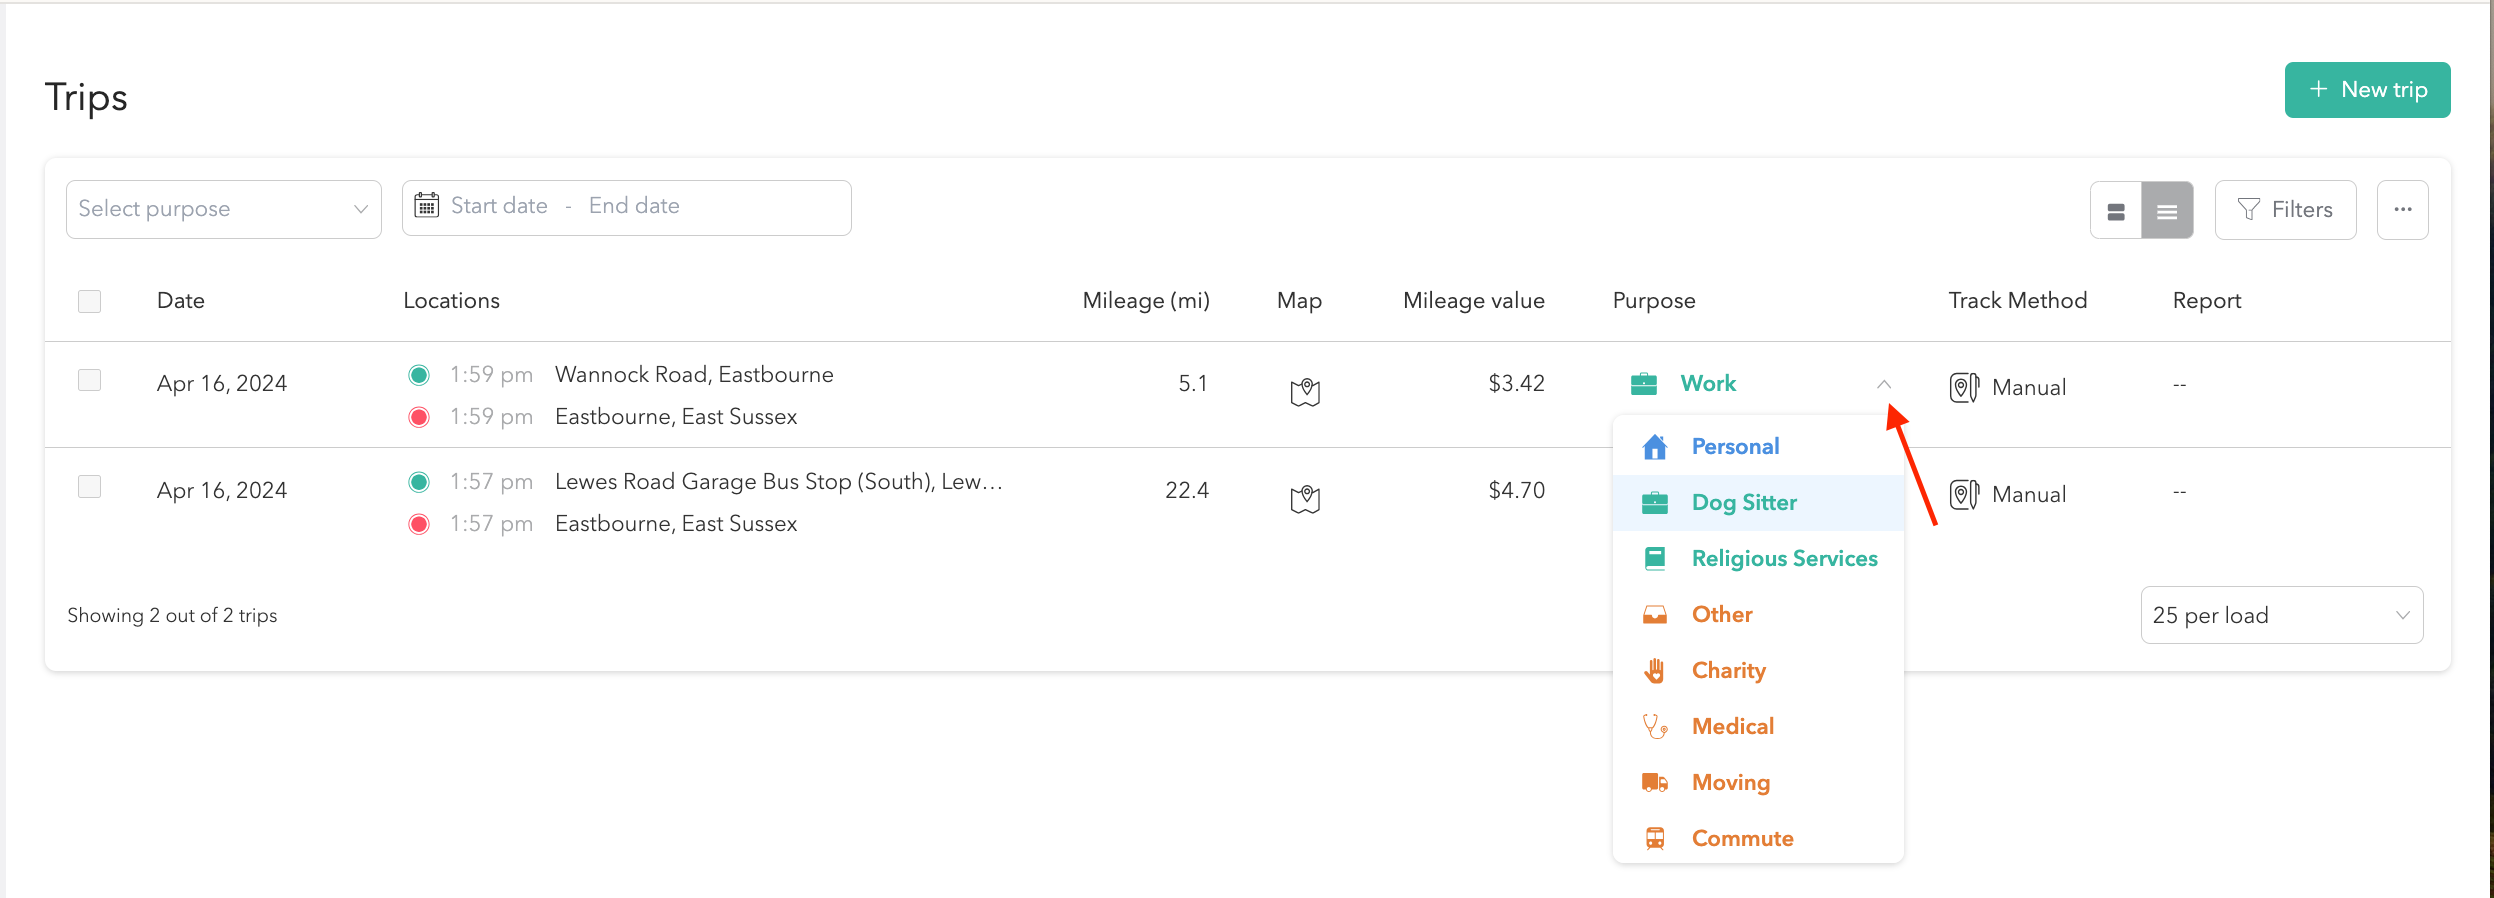Open the Select purpose dropdown
Viewport: 2494px width, 898px height.
[223, 209]
